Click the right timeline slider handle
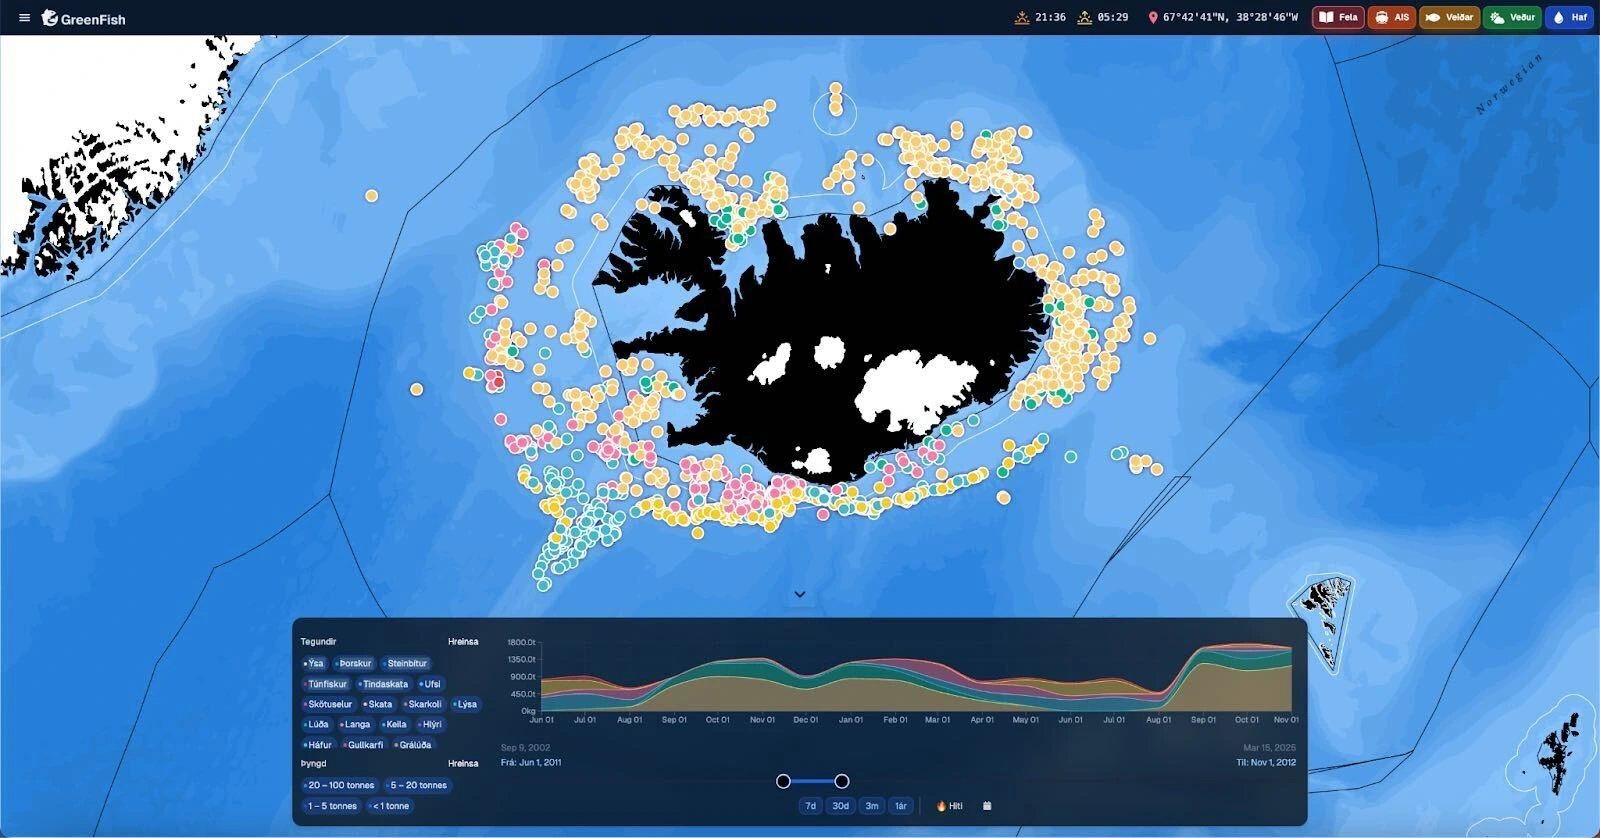This screenshot has height=838, width=1600. click(x=842, y=781)
